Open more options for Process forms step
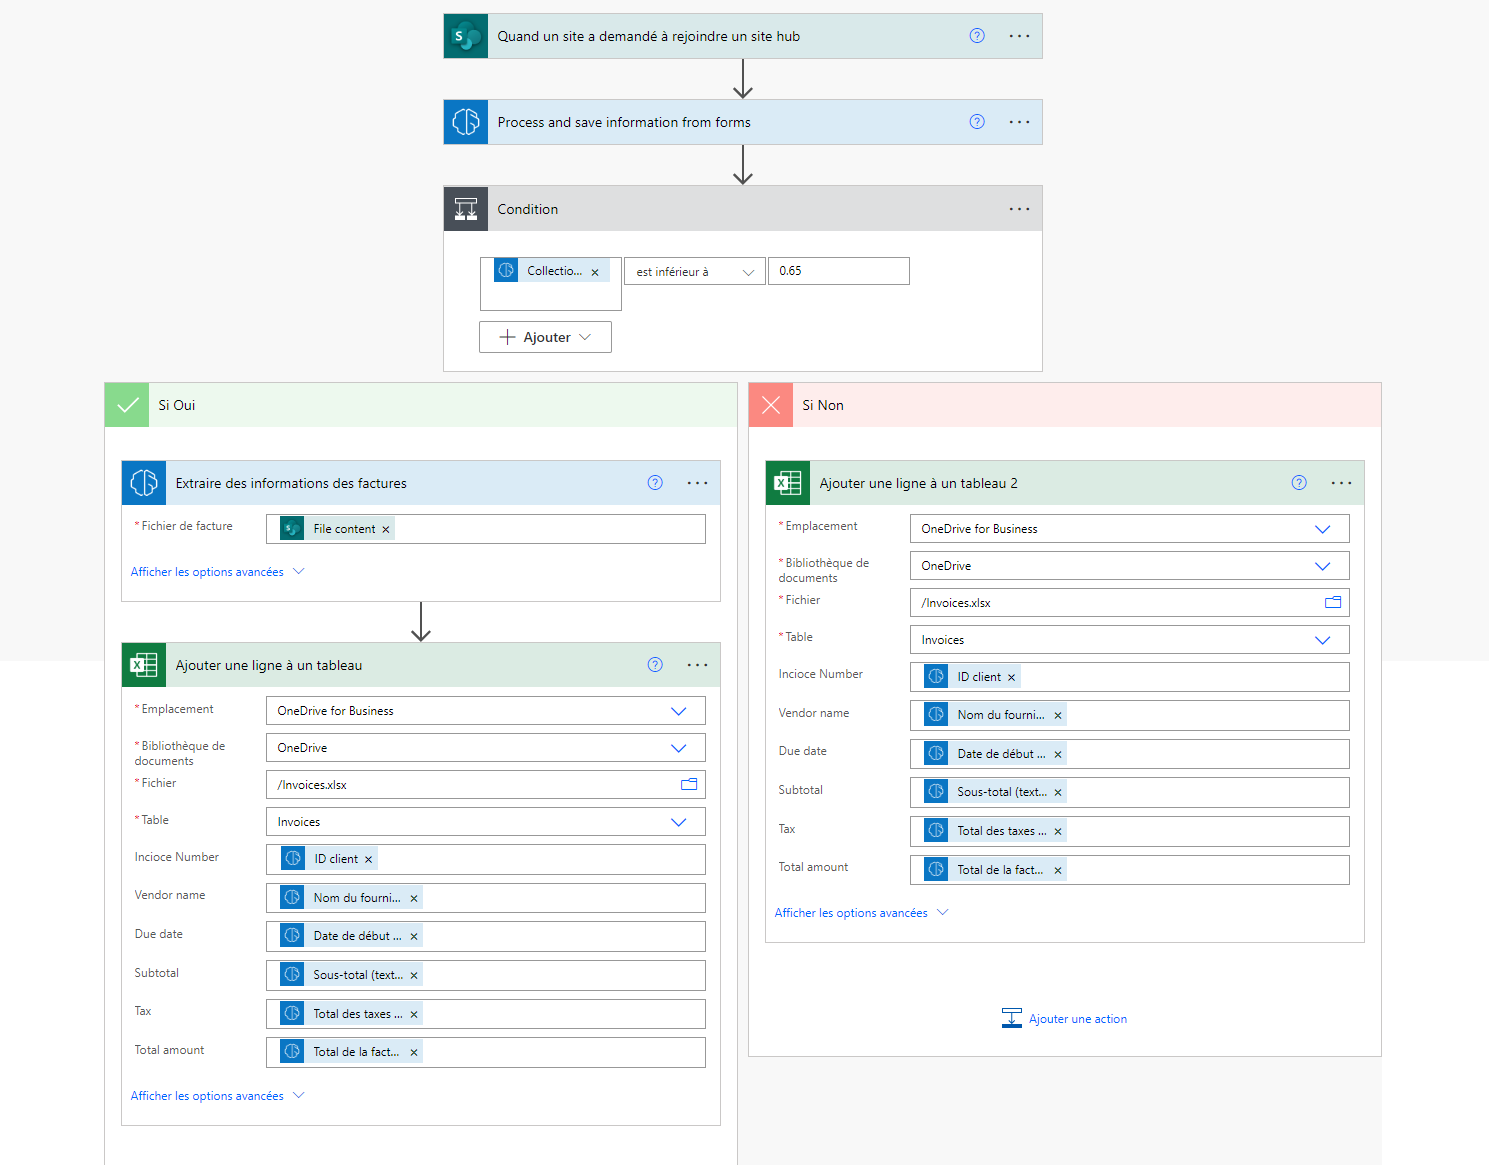1489x1165 pixels. (x=1019, y=122)
